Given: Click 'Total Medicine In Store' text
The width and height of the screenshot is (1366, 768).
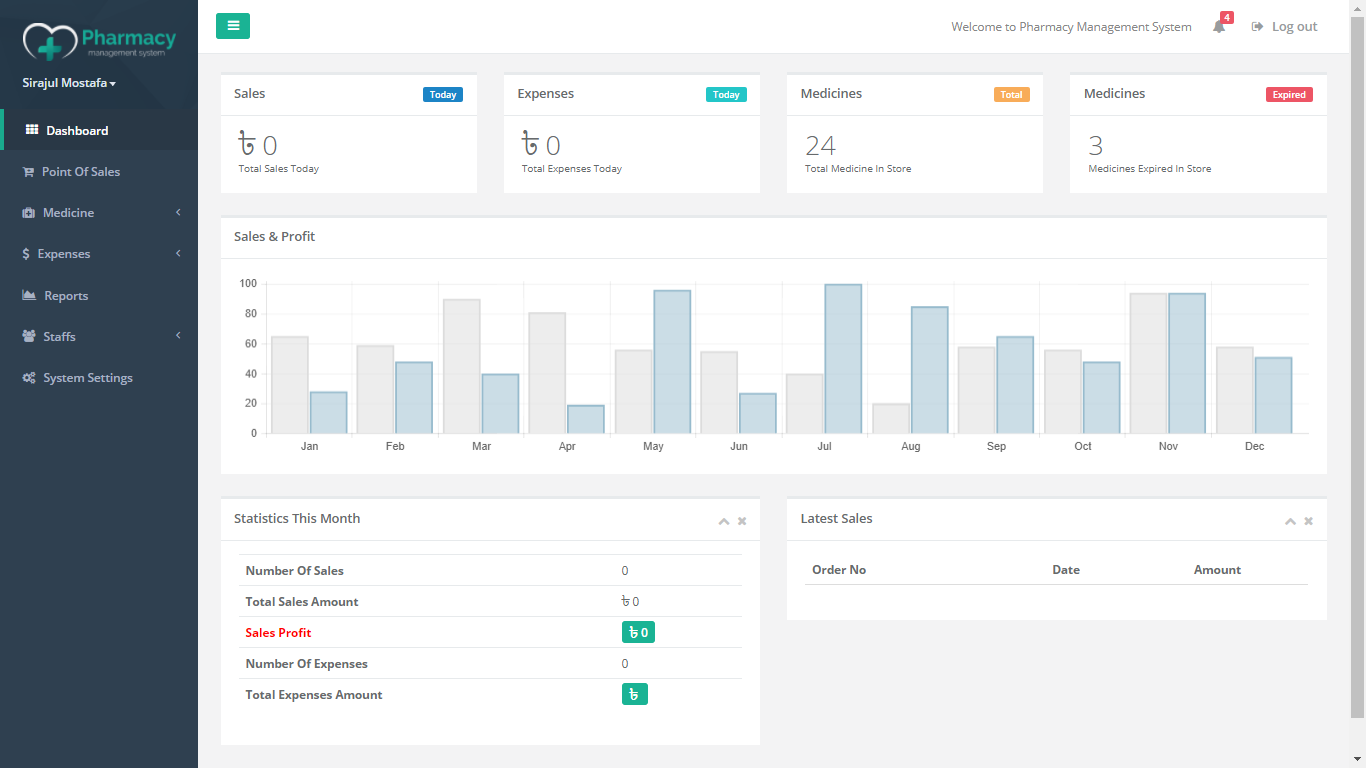Looking at the screenshot, I should [858, 169].
